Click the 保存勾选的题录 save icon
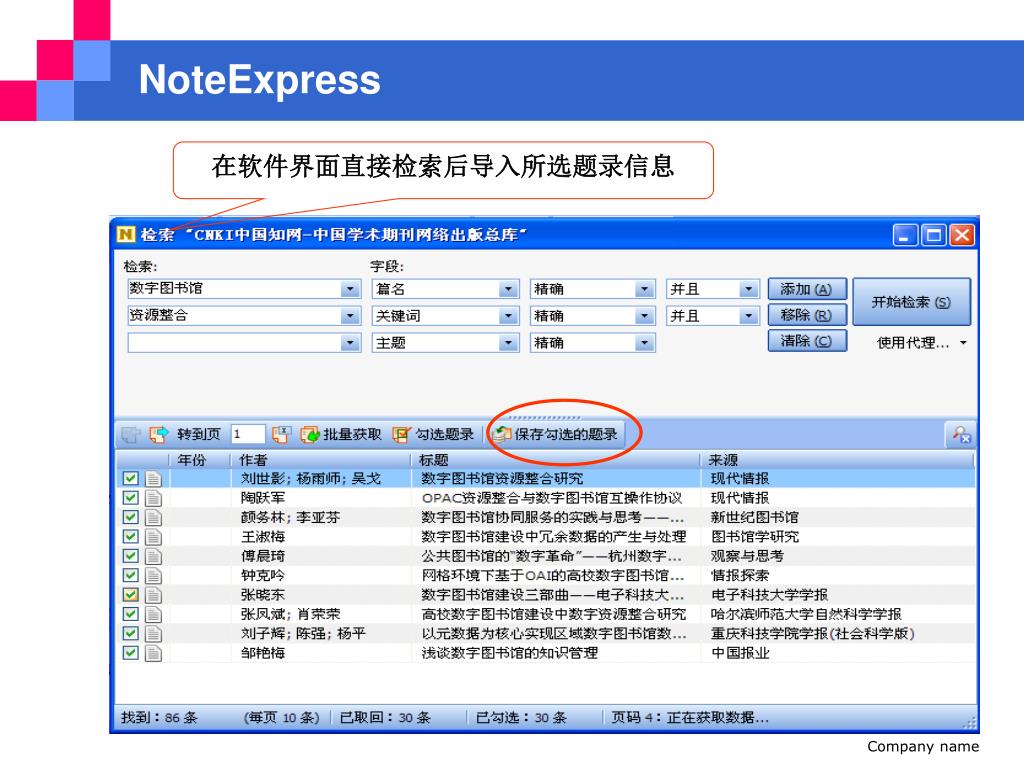Image resolution: width=1024 pixels, height=768 pixels. click(502, 434)
